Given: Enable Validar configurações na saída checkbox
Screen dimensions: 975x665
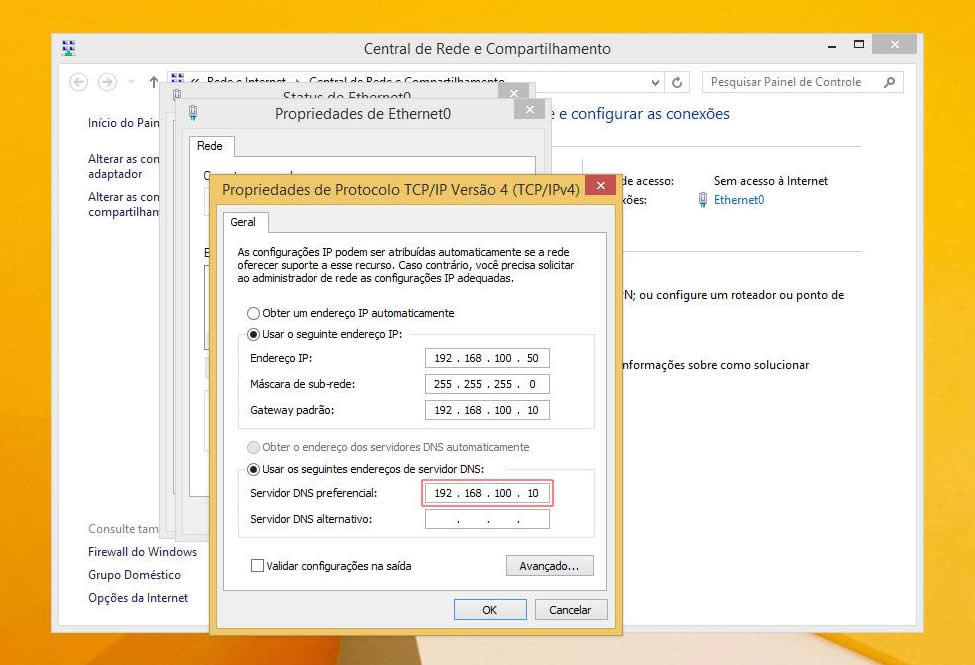Looking at the screenshot, I should pyautogui.click(x=258, y=566).
